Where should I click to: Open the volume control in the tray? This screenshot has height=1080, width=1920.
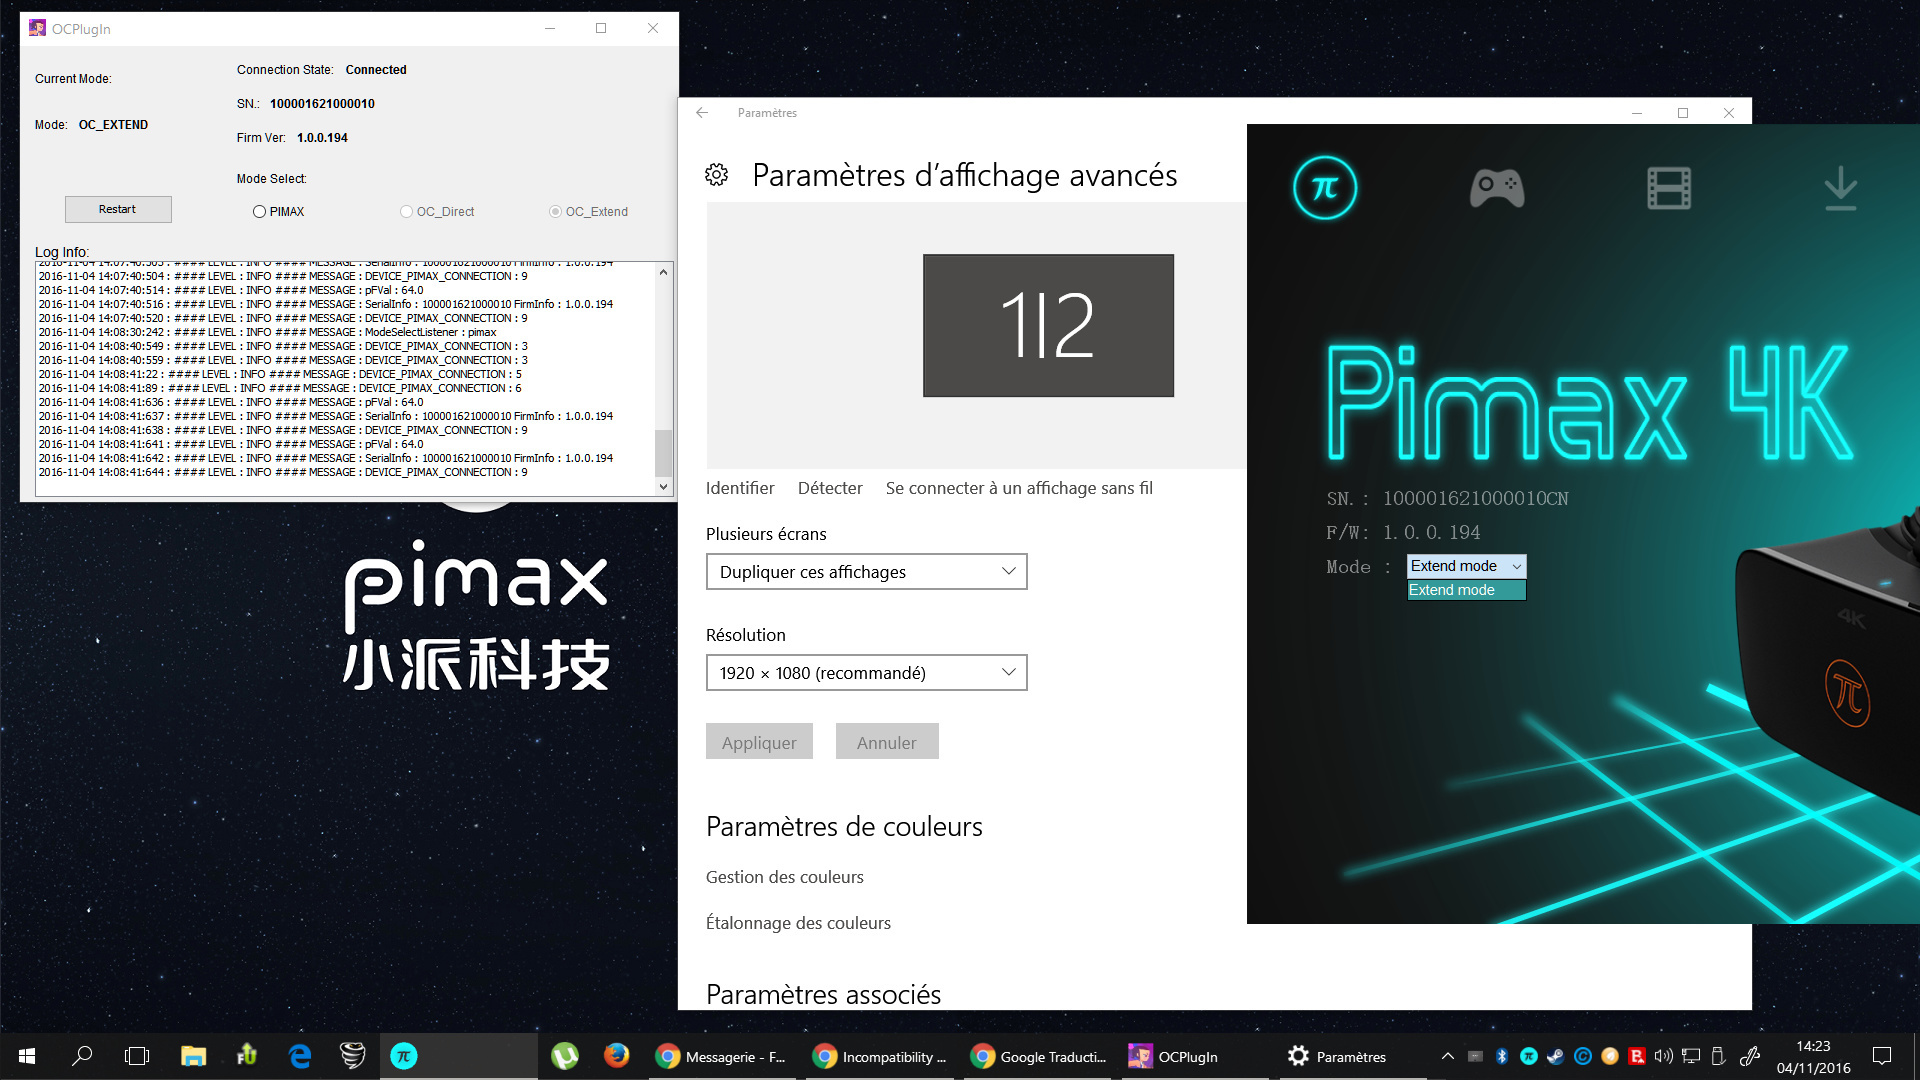click(x=1664, y=1056)
